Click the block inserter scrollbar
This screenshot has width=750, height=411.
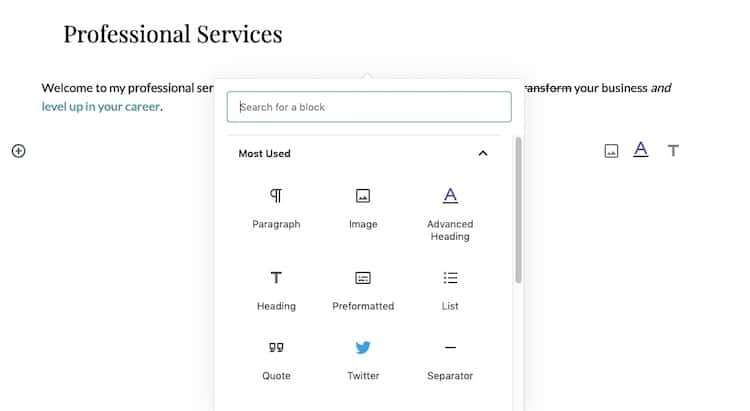(x=518, y=210)
